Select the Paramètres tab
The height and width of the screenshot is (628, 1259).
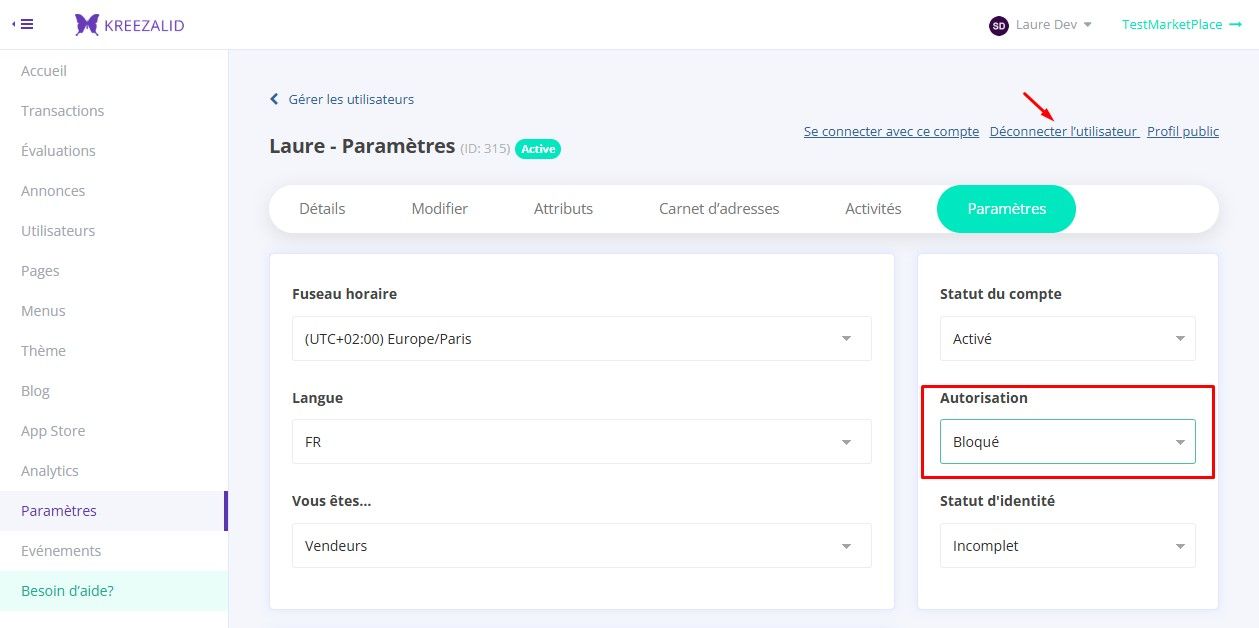(x=1006, y=209)
